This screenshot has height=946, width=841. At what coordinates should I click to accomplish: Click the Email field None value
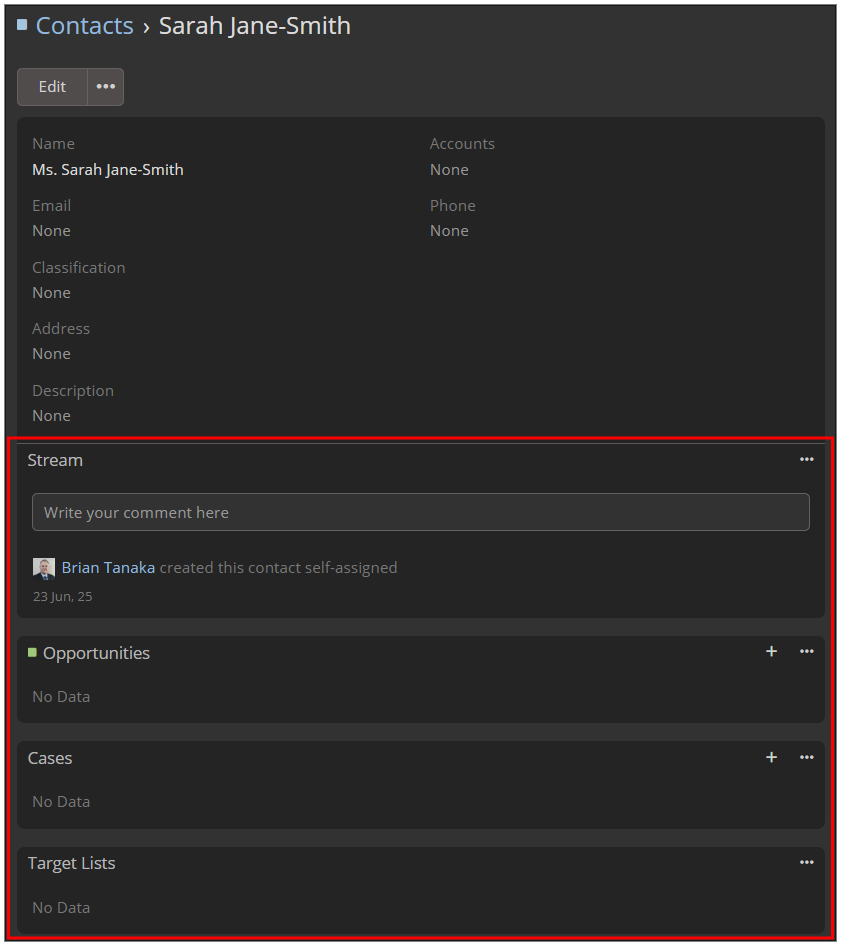pos(51,231)
